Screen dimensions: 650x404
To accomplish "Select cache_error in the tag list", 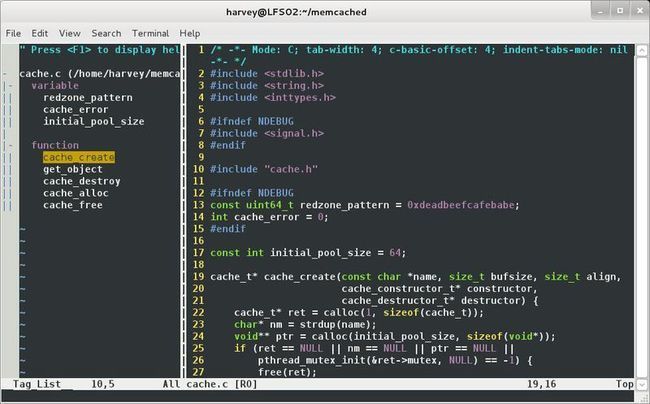I will (75, 109).
